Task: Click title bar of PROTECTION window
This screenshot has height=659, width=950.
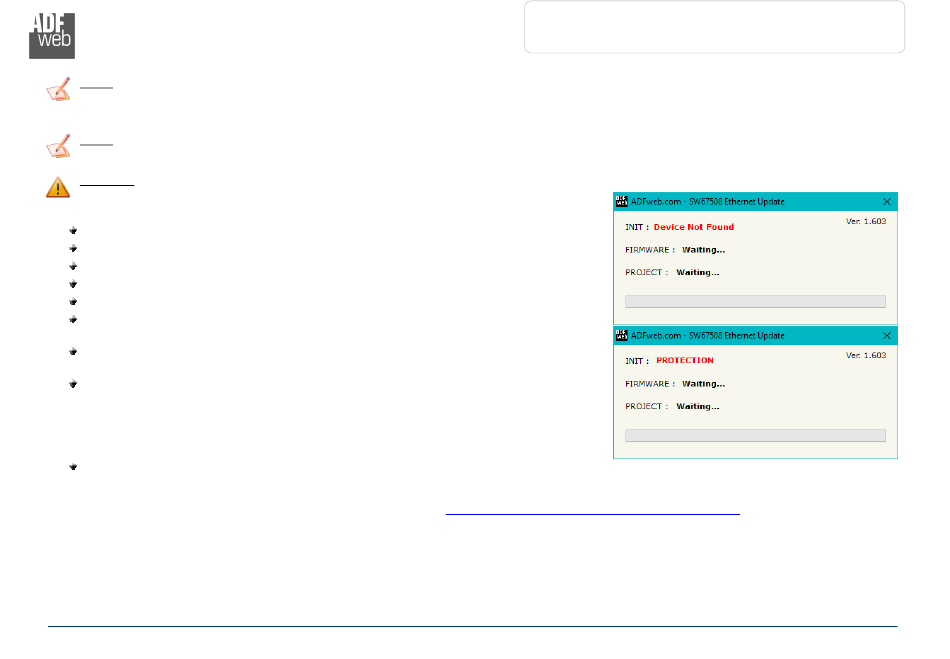Action: pyautogui.click(x=755, y=336)
